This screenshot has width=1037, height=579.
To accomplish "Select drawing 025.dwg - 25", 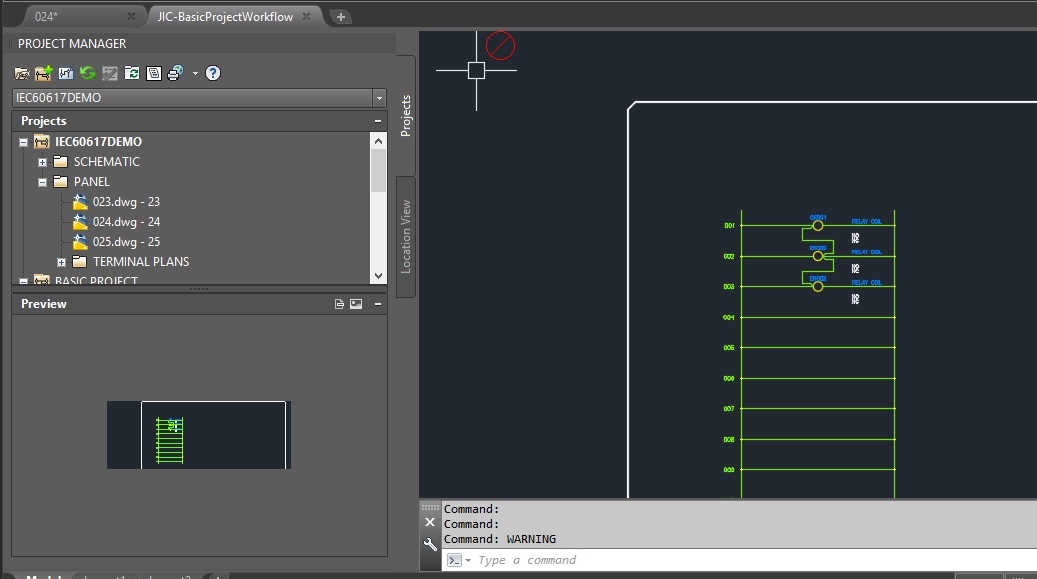I will pos(126,242).
